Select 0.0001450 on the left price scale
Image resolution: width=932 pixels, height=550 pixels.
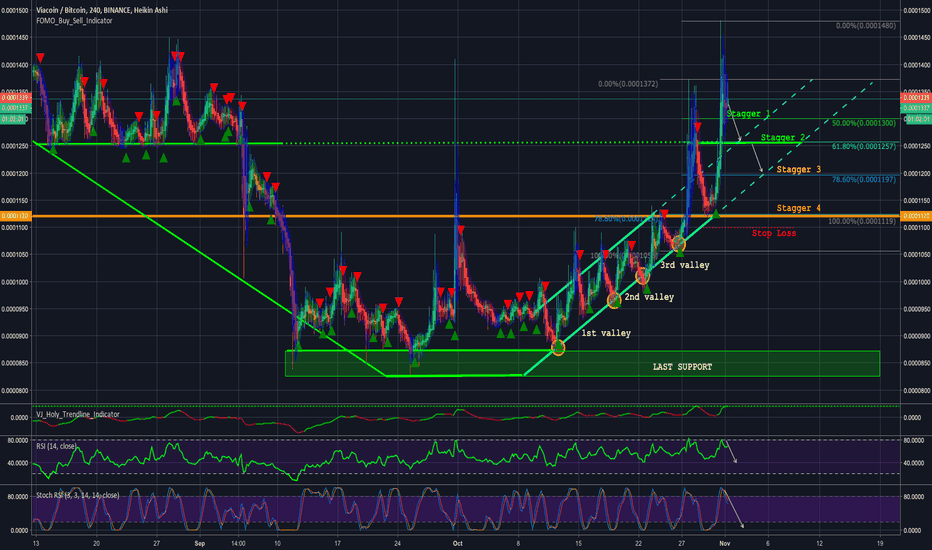click(x=15, y=37)
